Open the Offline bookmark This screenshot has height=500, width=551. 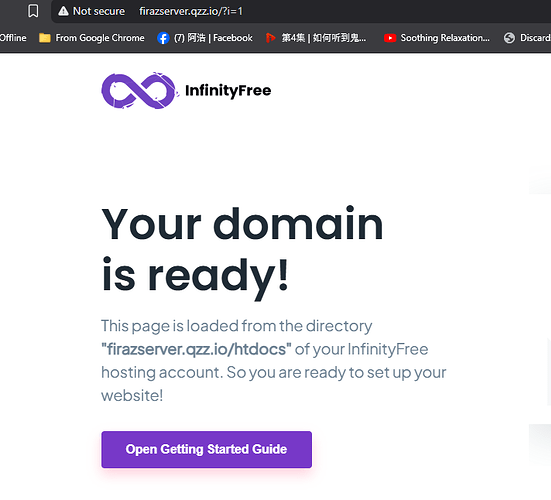pyautogui.click(x=13, y=38)
